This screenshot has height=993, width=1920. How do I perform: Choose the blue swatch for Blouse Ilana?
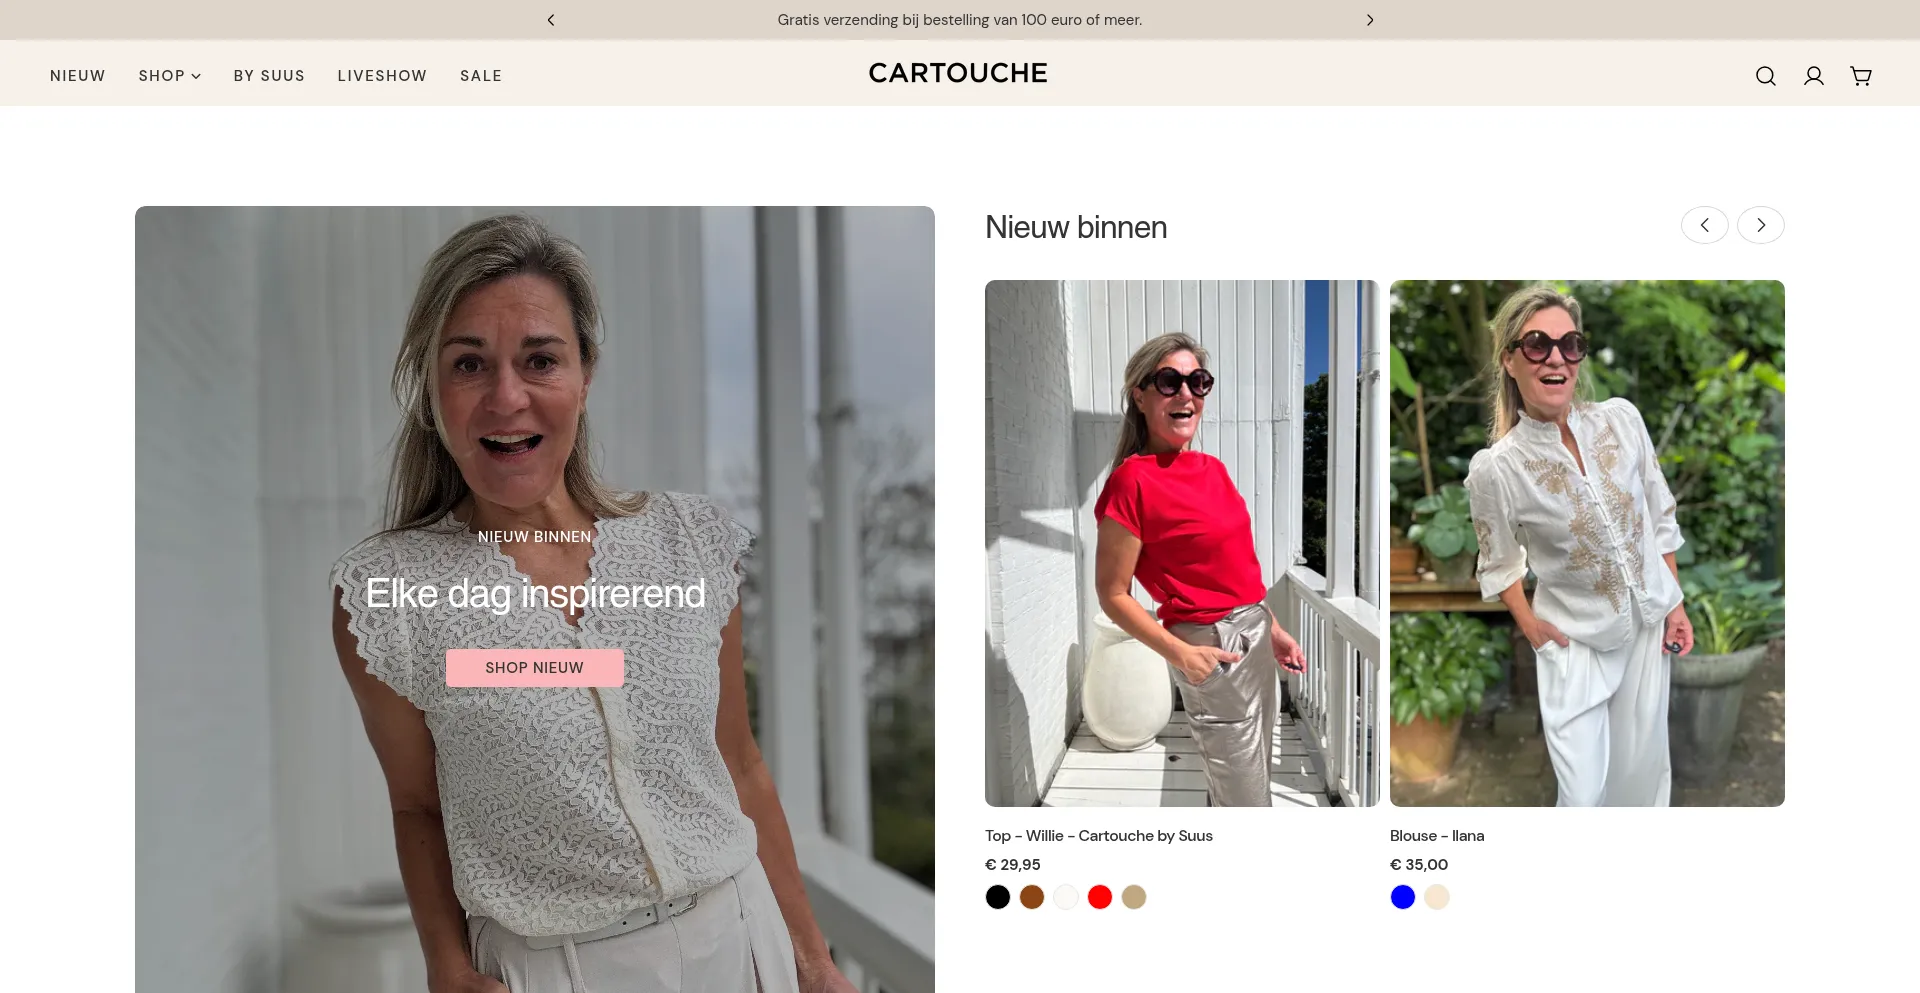click(1403, 897)
